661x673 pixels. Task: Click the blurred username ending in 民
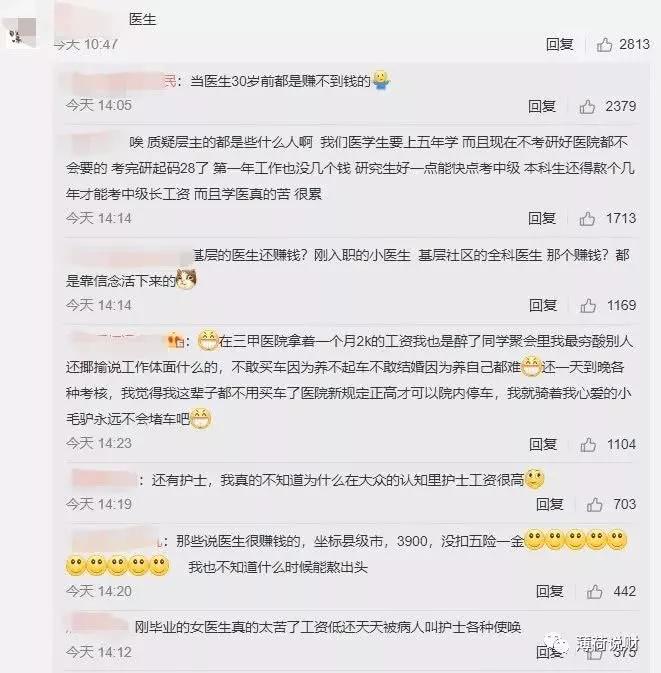tap(121, 81)
